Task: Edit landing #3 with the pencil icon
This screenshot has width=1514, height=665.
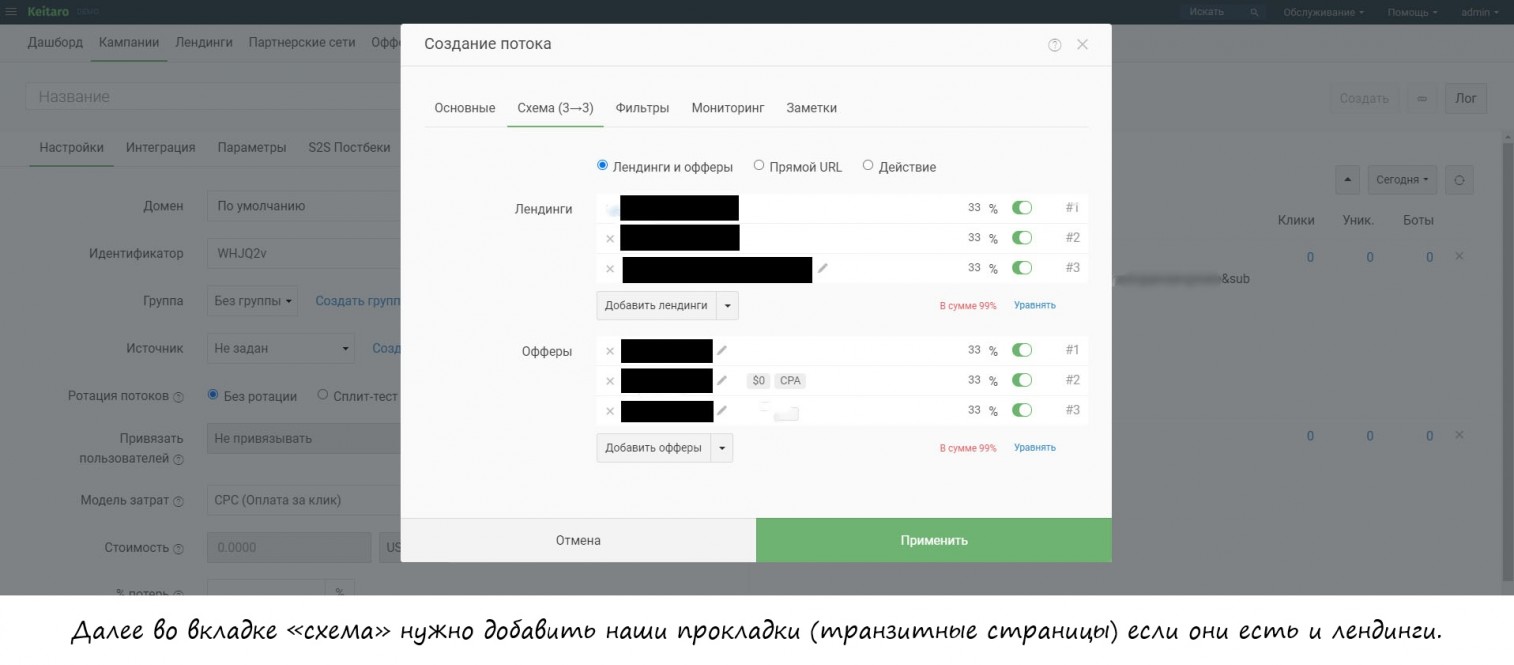Action: point(823,268)
